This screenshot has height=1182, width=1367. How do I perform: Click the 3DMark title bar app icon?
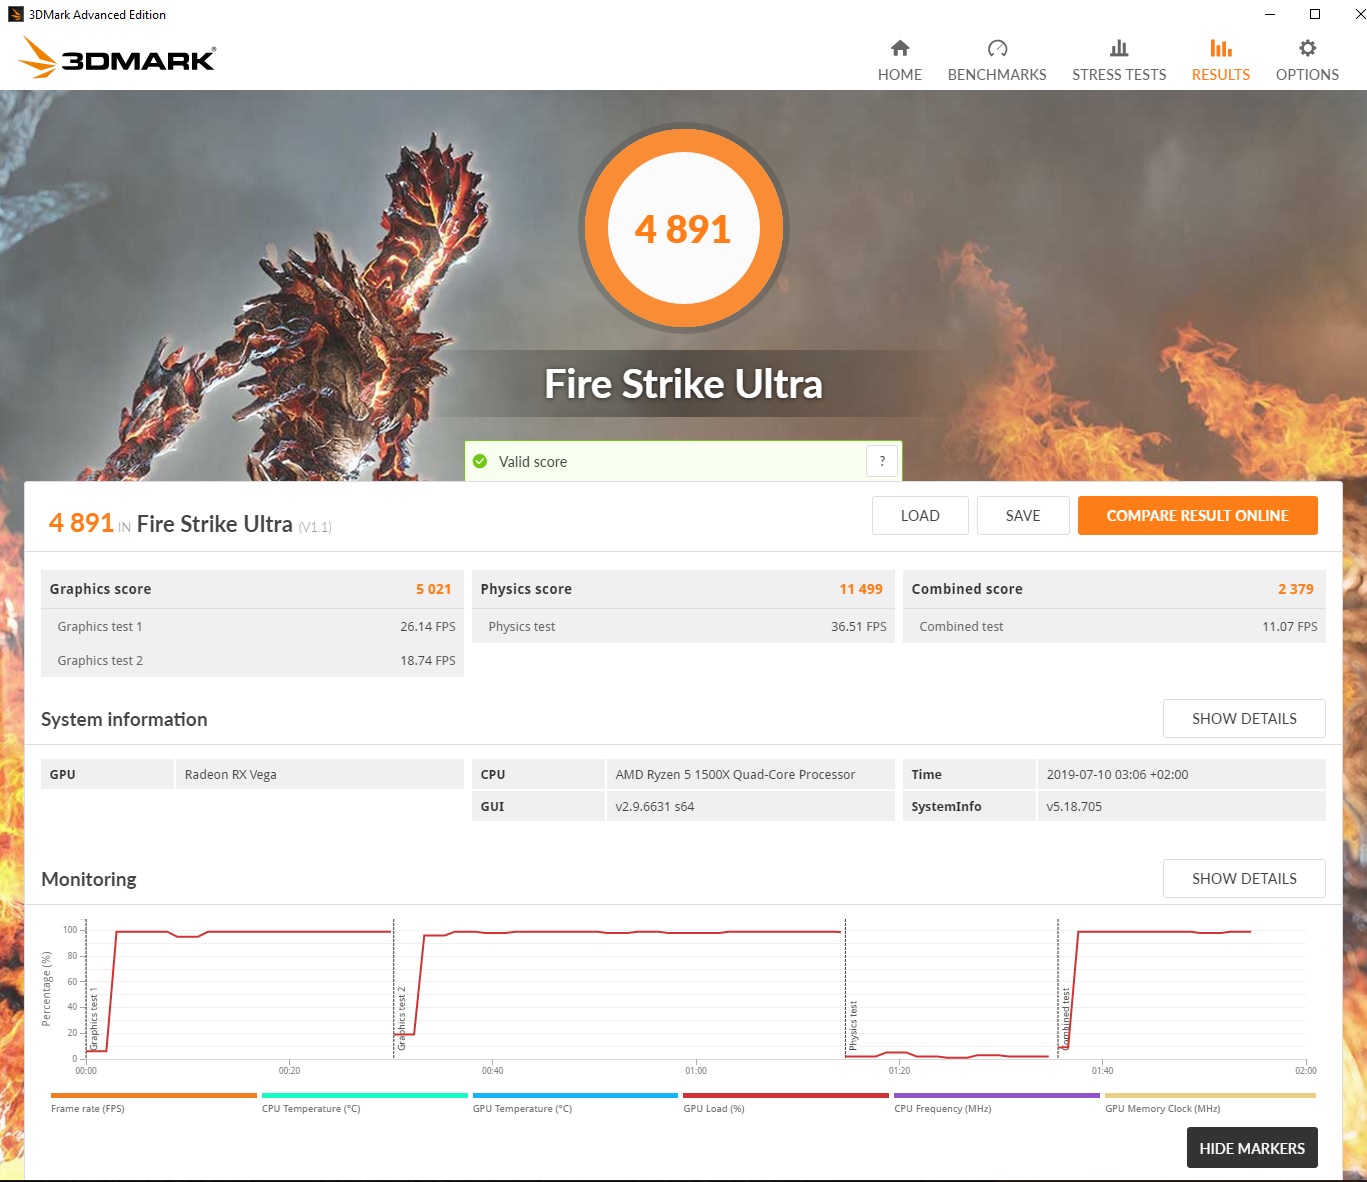(15, 14)
